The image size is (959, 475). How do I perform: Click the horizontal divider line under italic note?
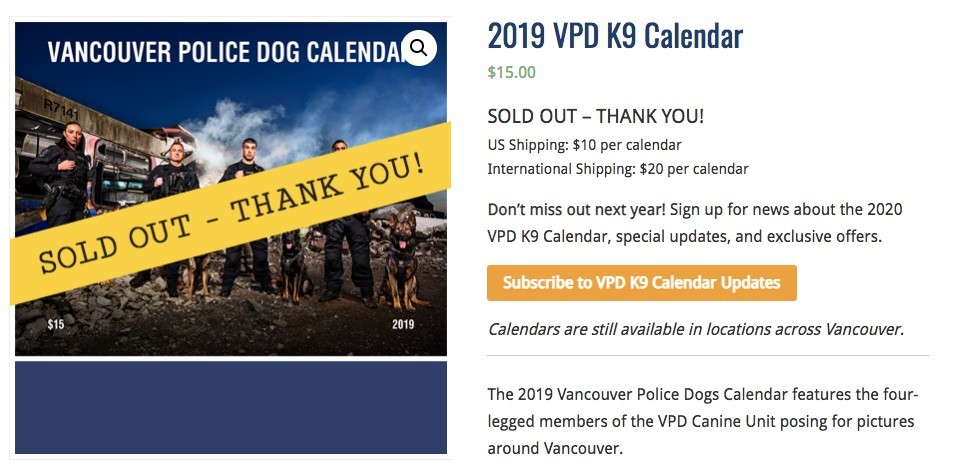pyautogui.click(x=707, y=356)
